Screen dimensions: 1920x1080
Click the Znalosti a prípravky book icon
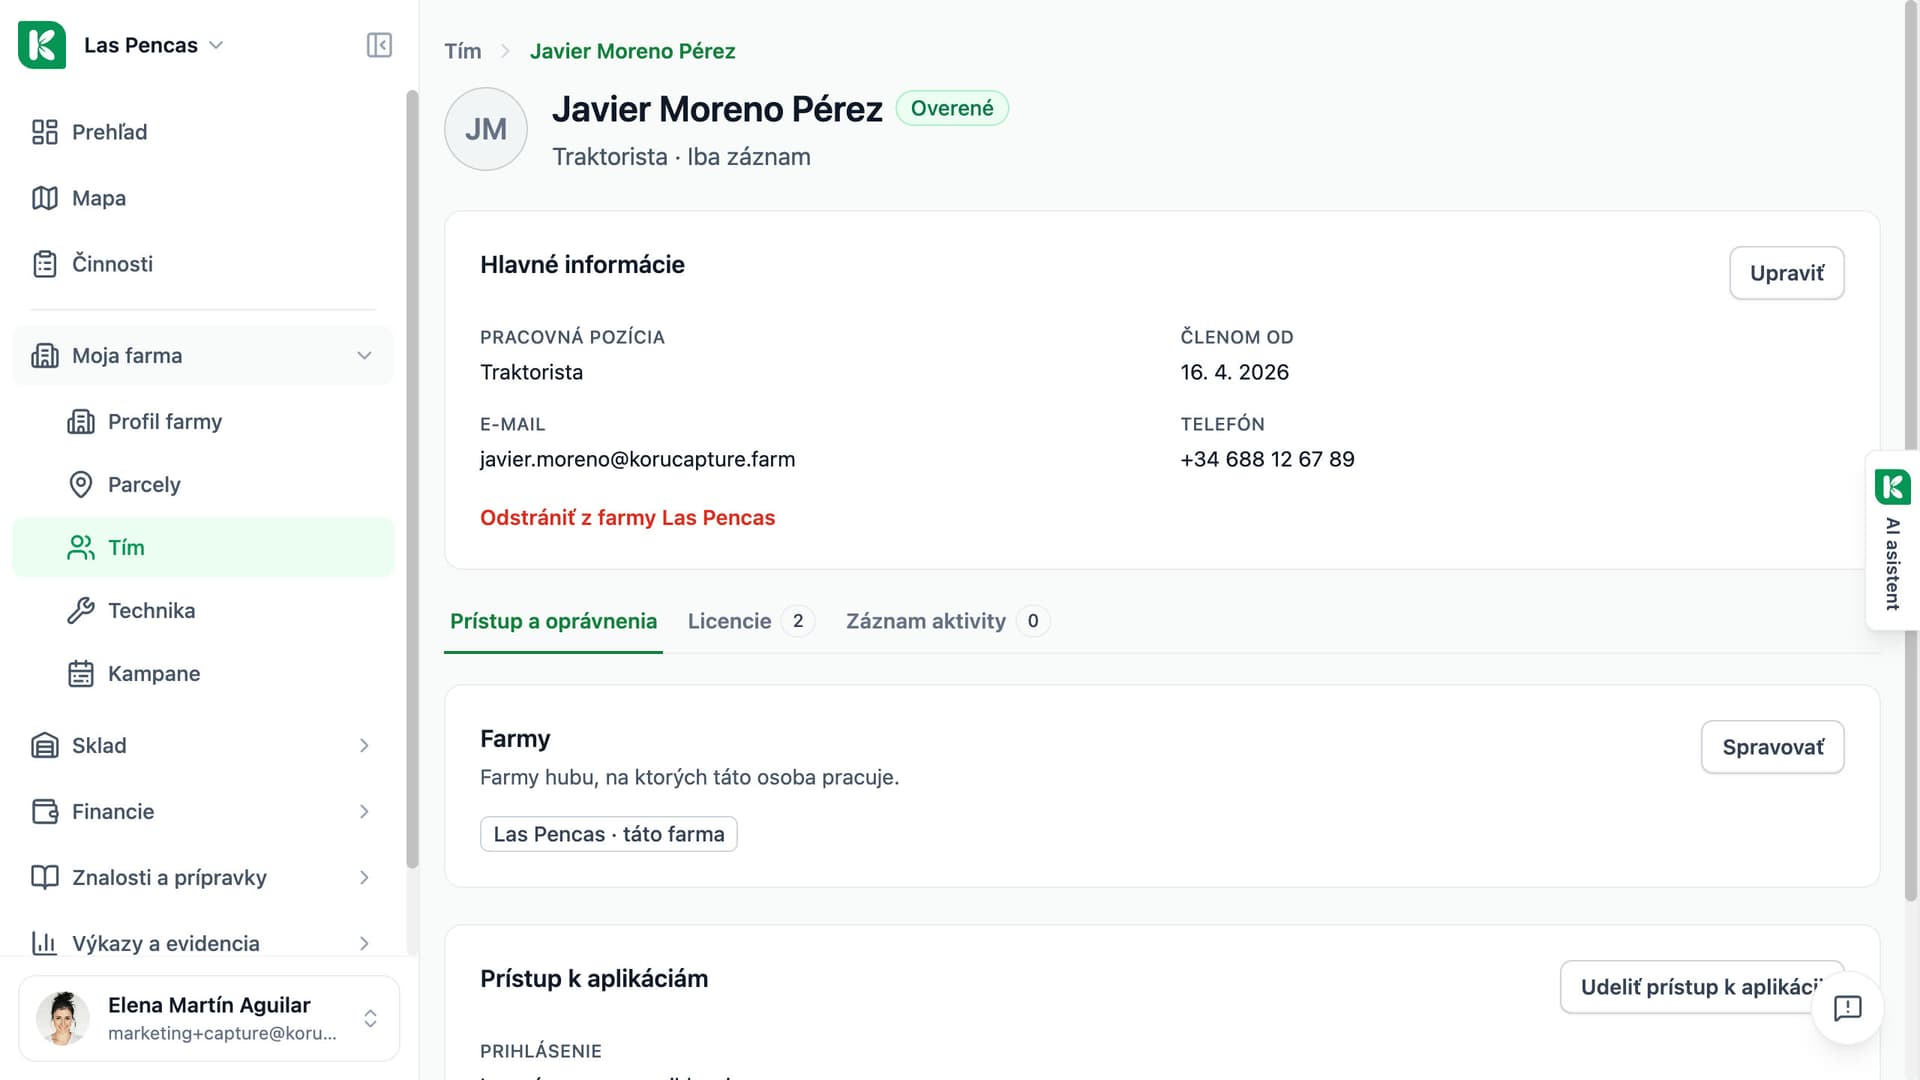pos(45,878)
